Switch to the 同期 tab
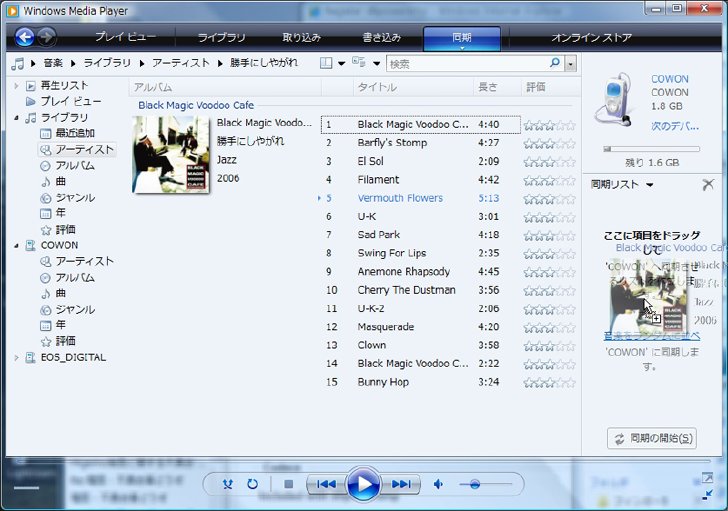 (462, 37)
